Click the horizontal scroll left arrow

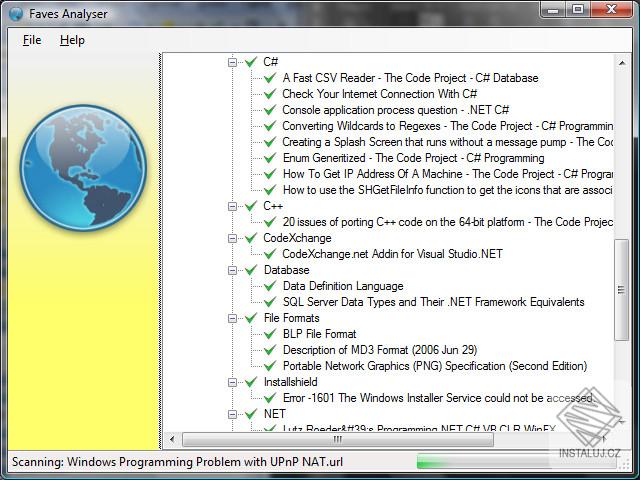172,440
